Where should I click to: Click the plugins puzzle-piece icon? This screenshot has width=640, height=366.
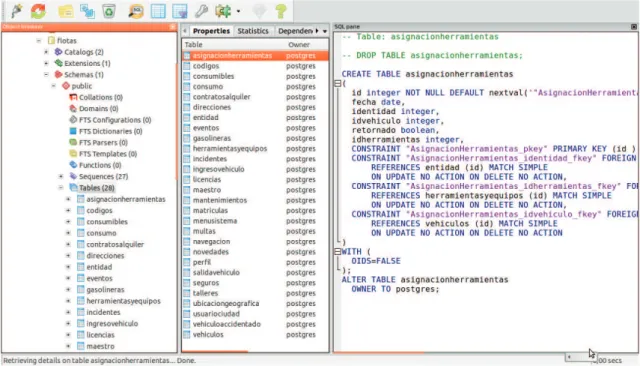(223, 11)
